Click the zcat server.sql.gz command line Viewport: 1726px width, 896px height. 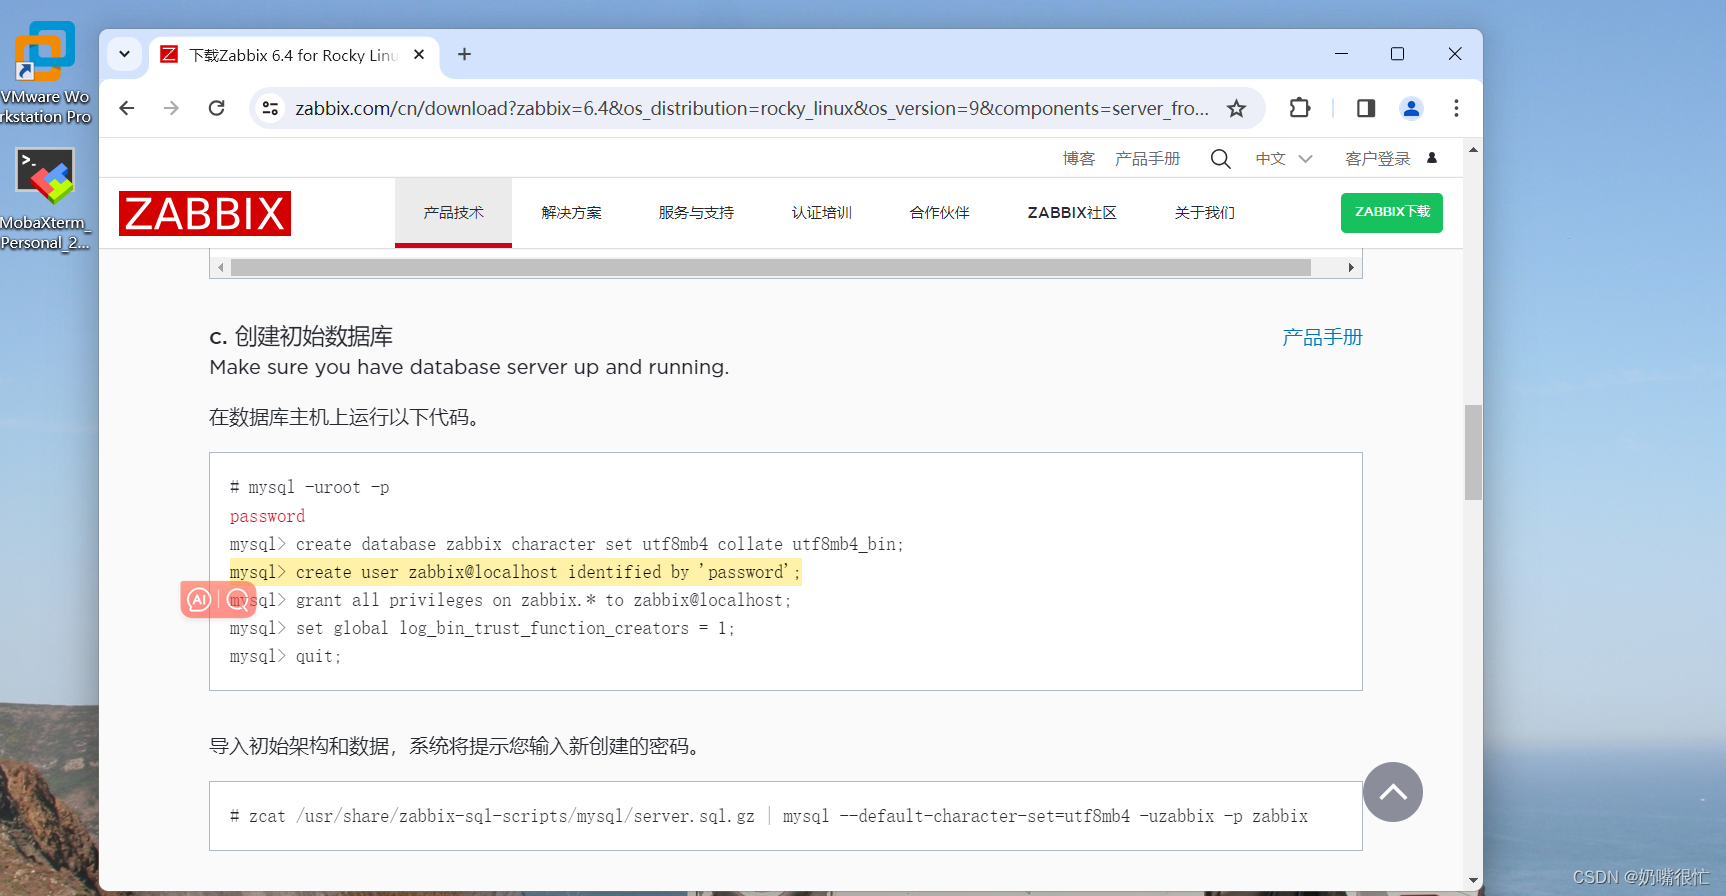pyautogui.click(x=768, y=816)
